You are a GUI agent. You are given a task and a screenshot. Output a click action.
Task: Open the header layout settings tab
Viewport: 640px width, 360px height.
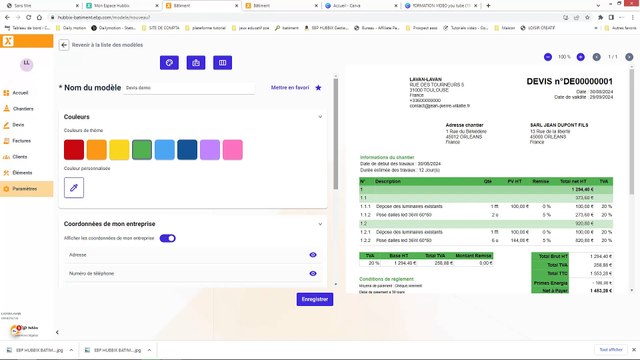click(196, 63)
